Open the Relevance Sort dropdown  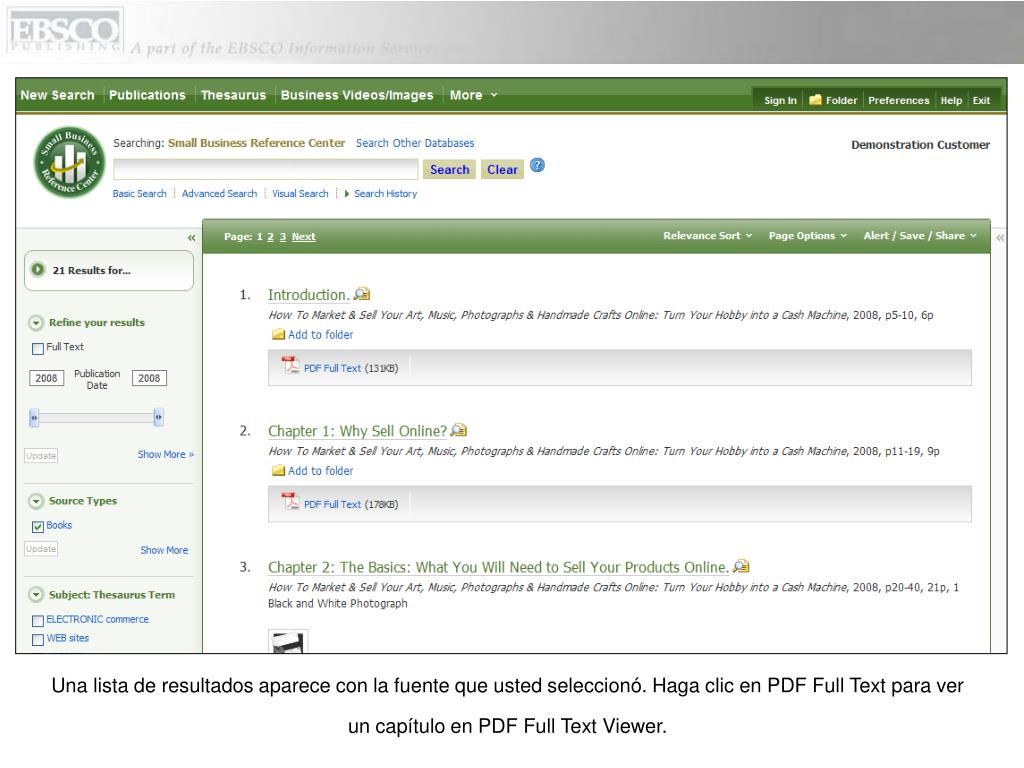point(708,236)
